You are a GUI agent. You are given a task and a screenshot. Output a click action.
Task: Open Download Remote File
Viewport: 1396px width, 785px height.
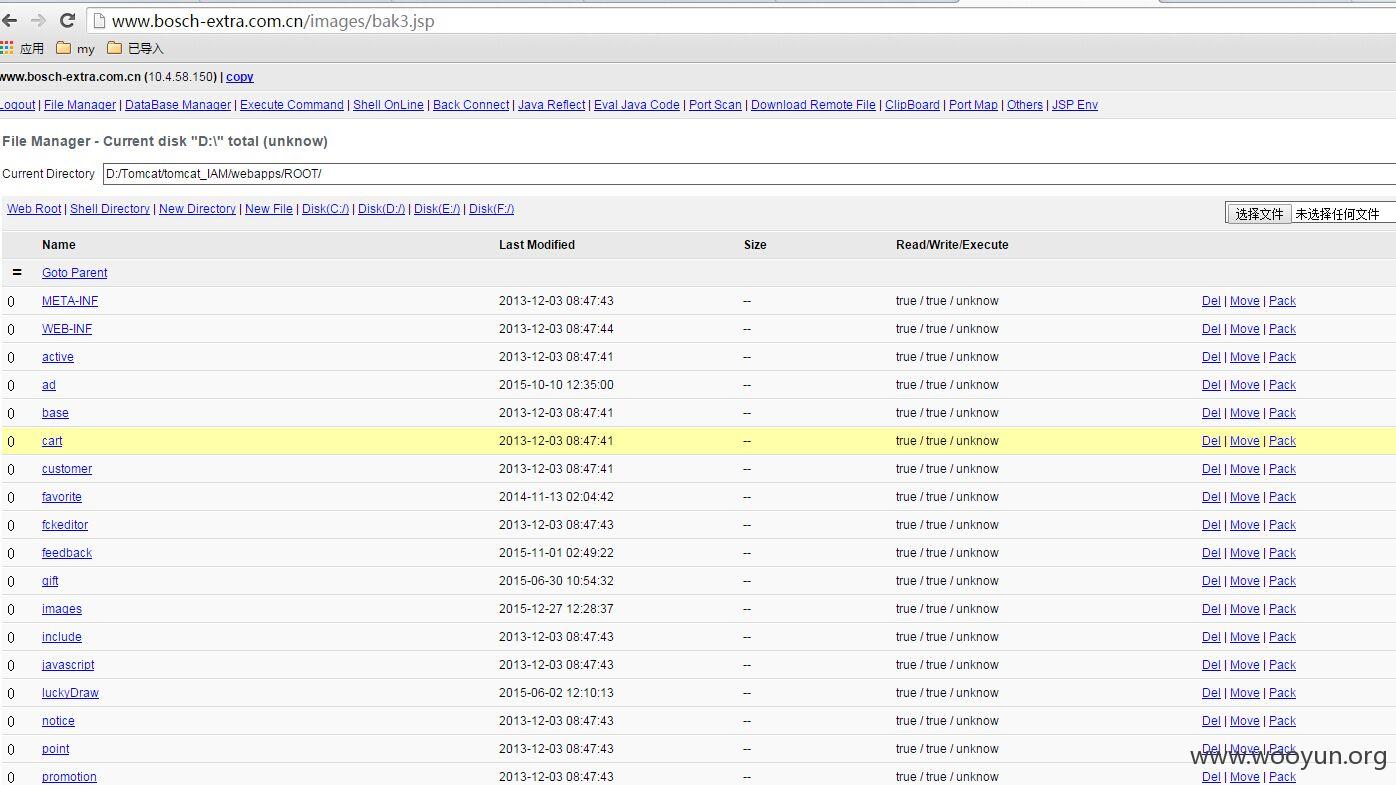(x=813, y=105)
